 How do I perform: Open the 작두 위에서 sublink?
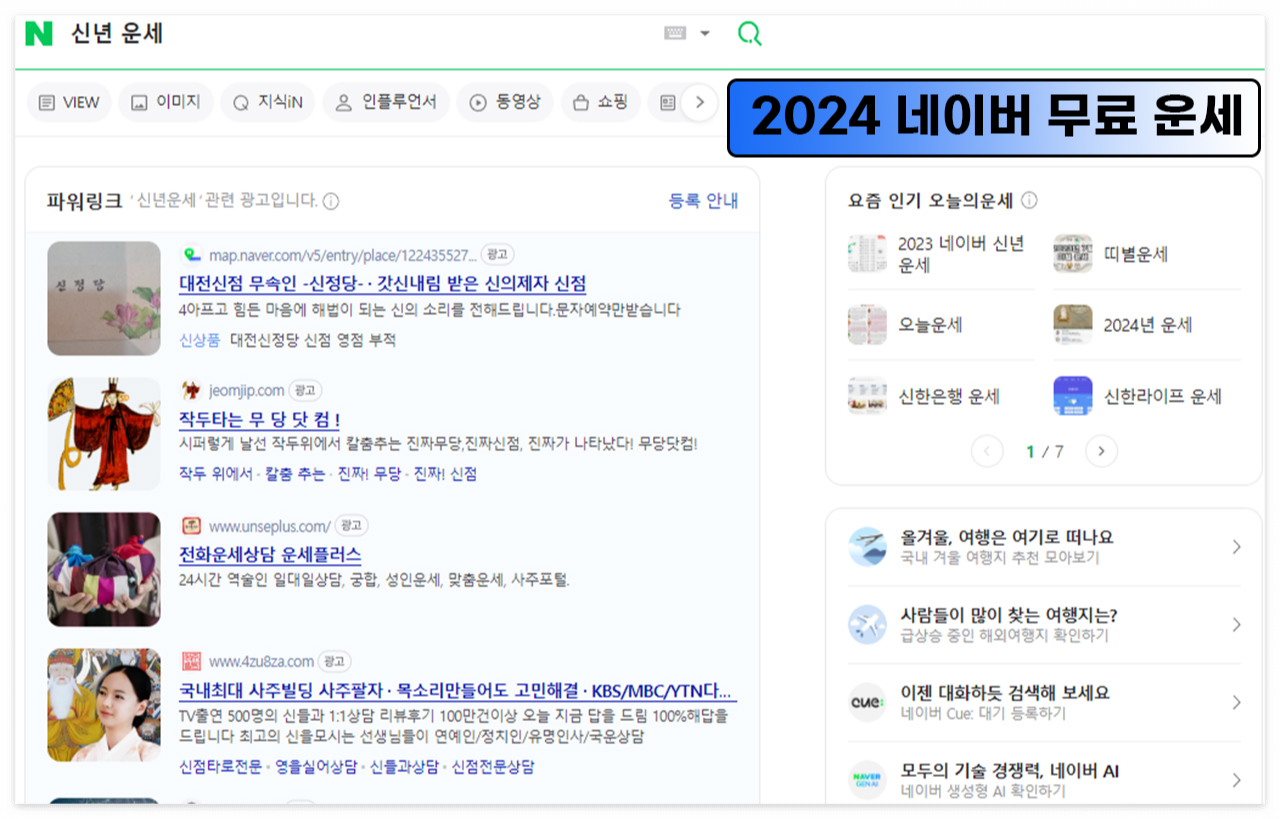(216, 474)
